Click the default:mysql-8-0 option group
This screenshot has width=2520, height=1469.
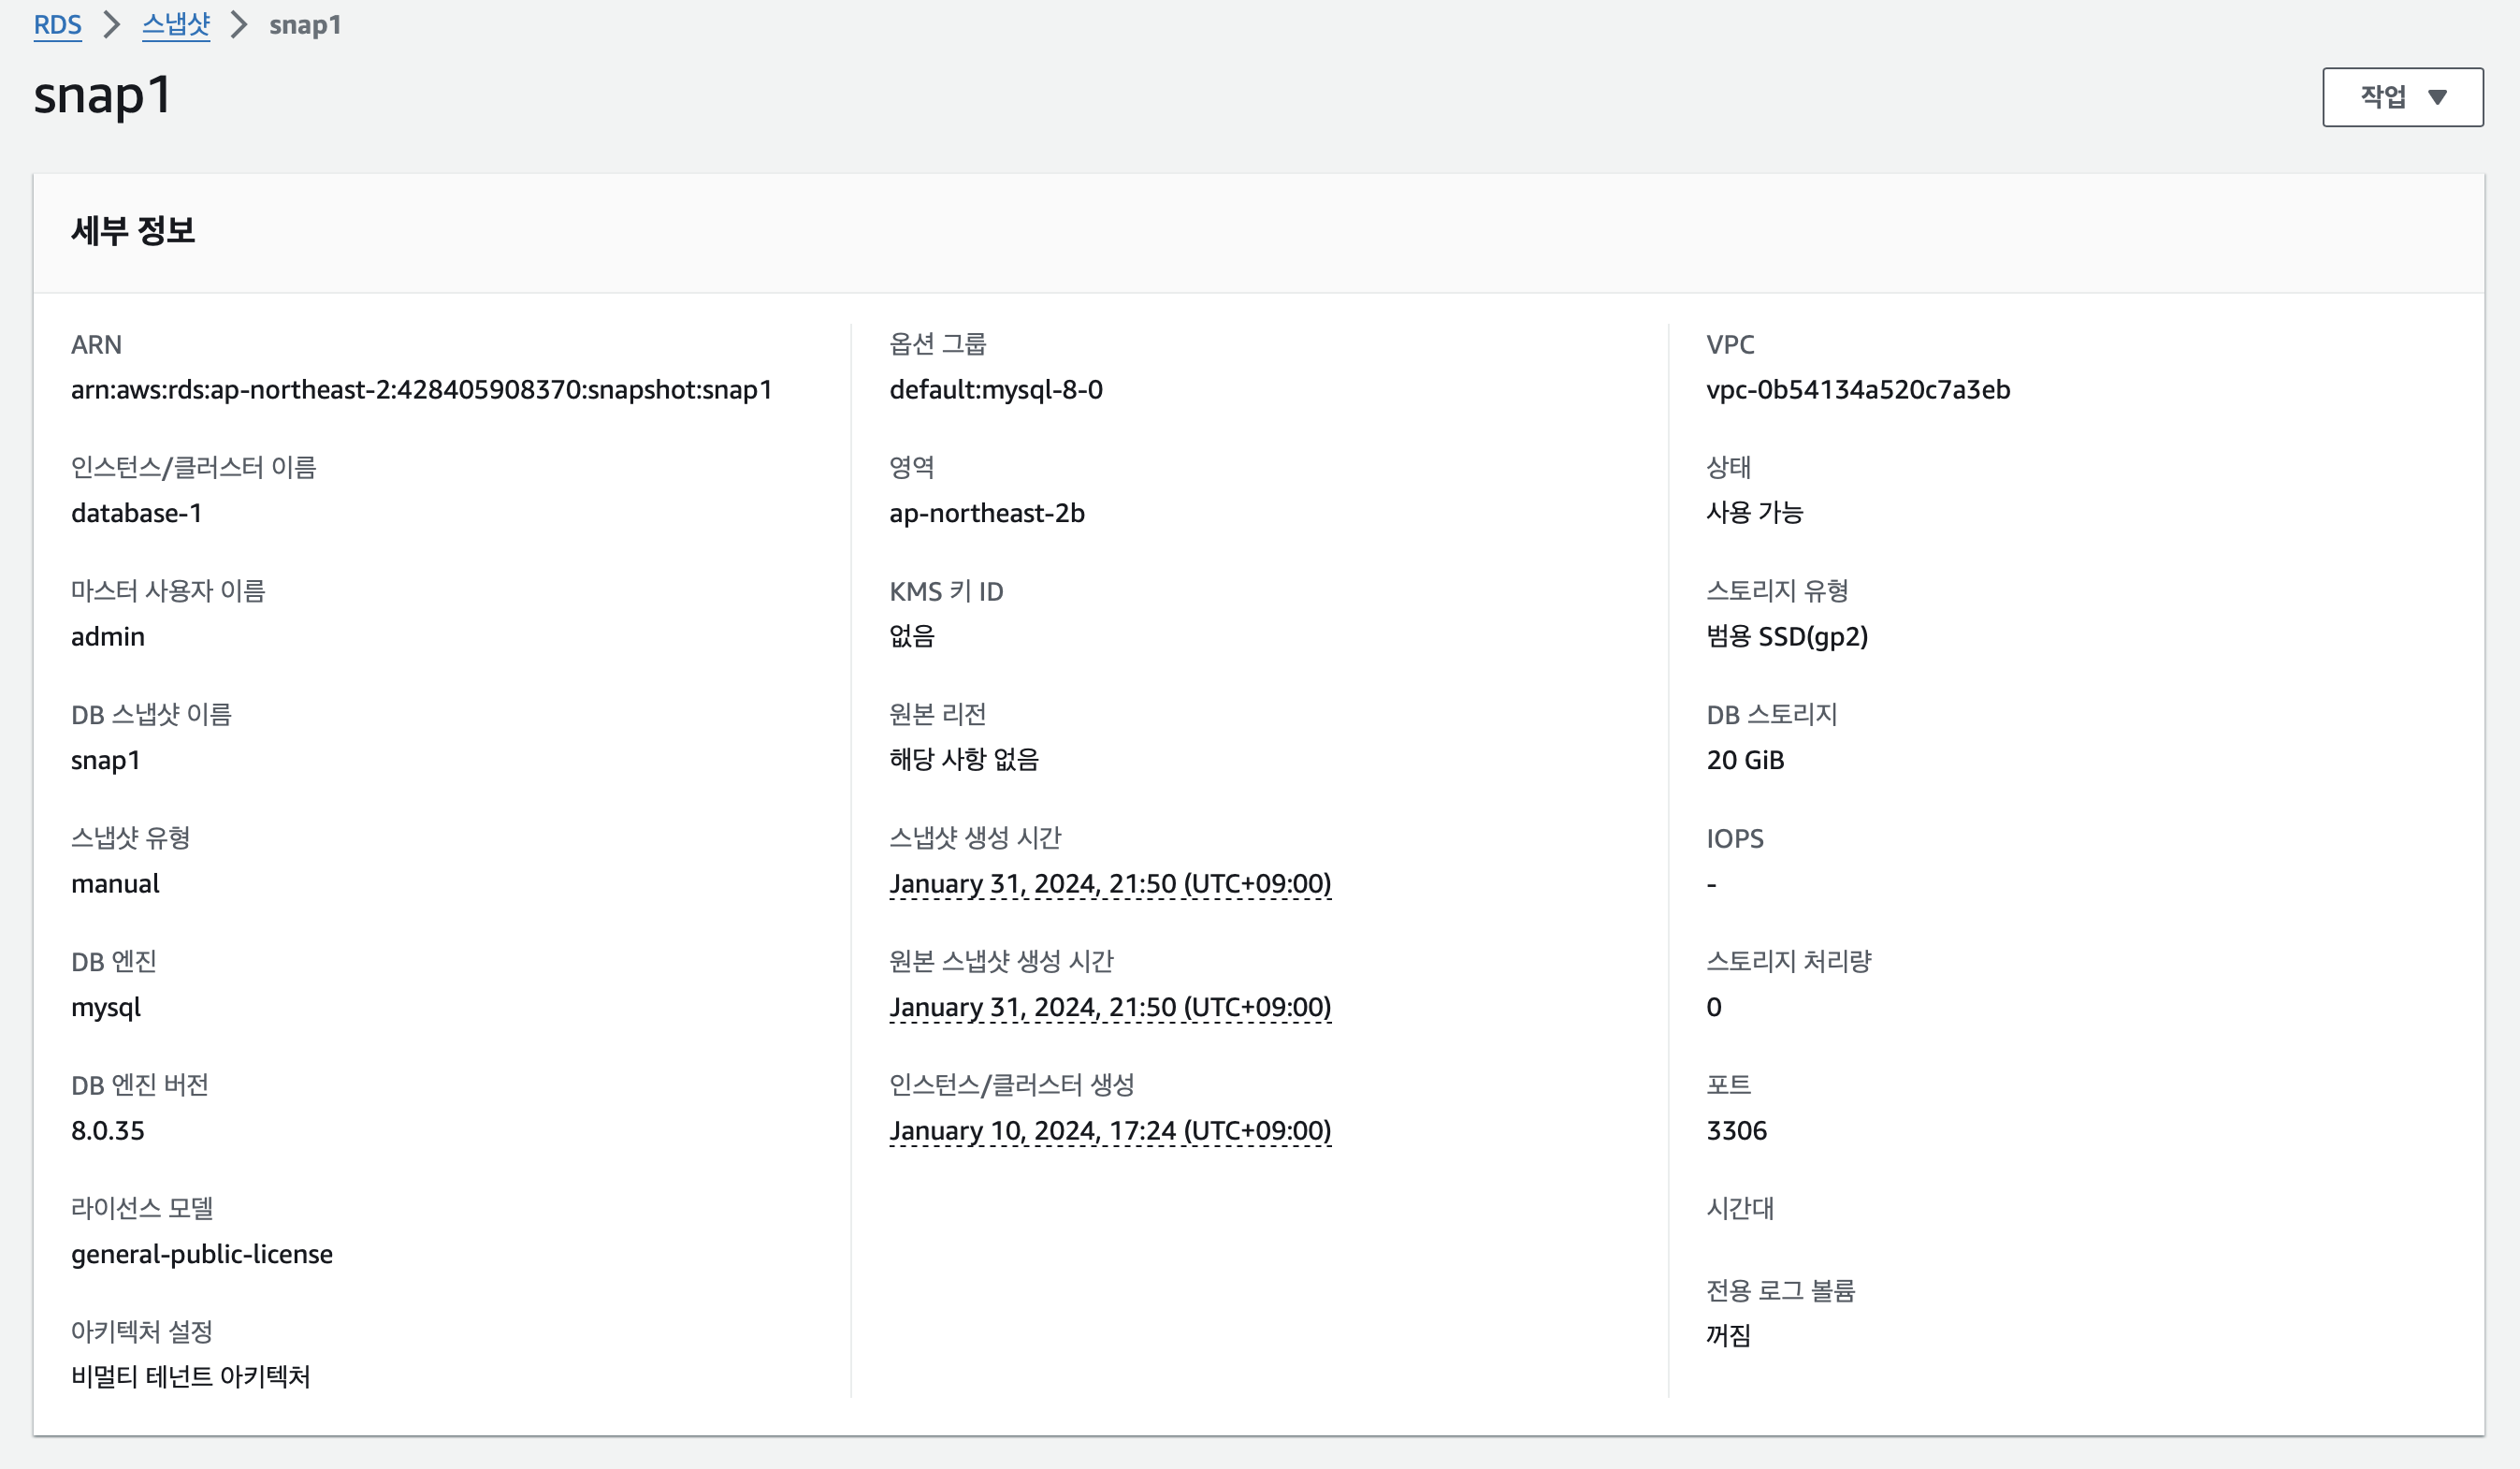click(995, 390)
